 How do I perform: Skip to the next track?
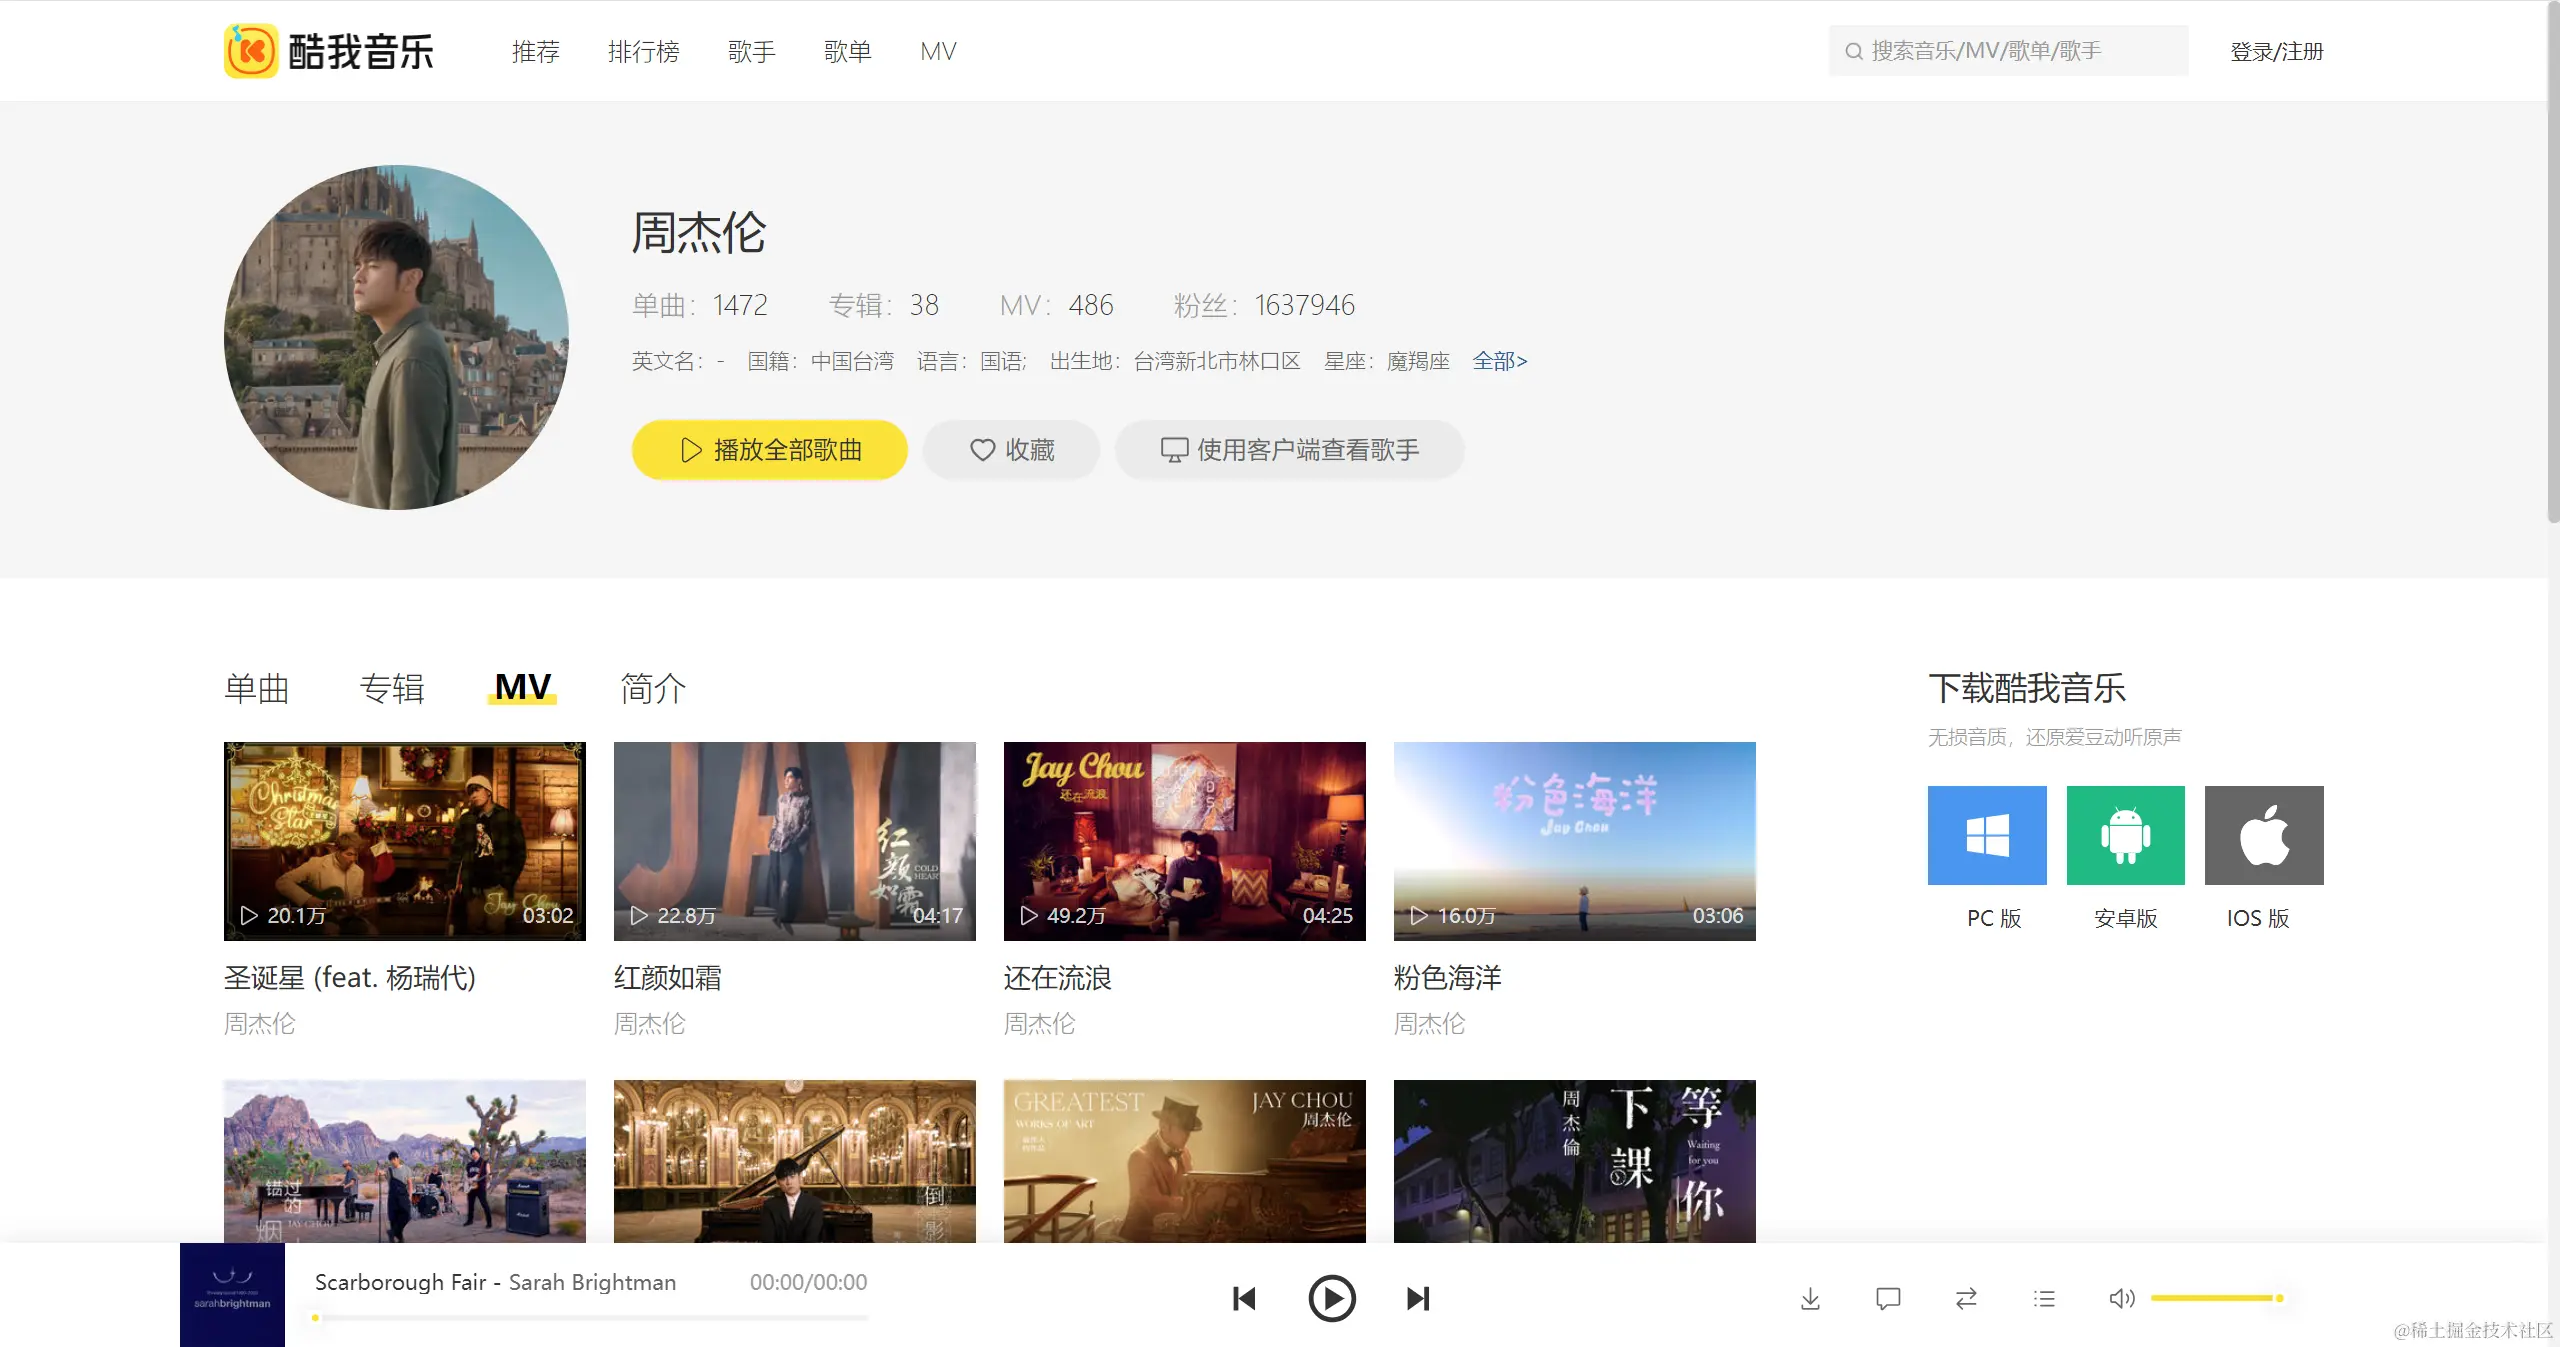click(x=1418, y=1298)
